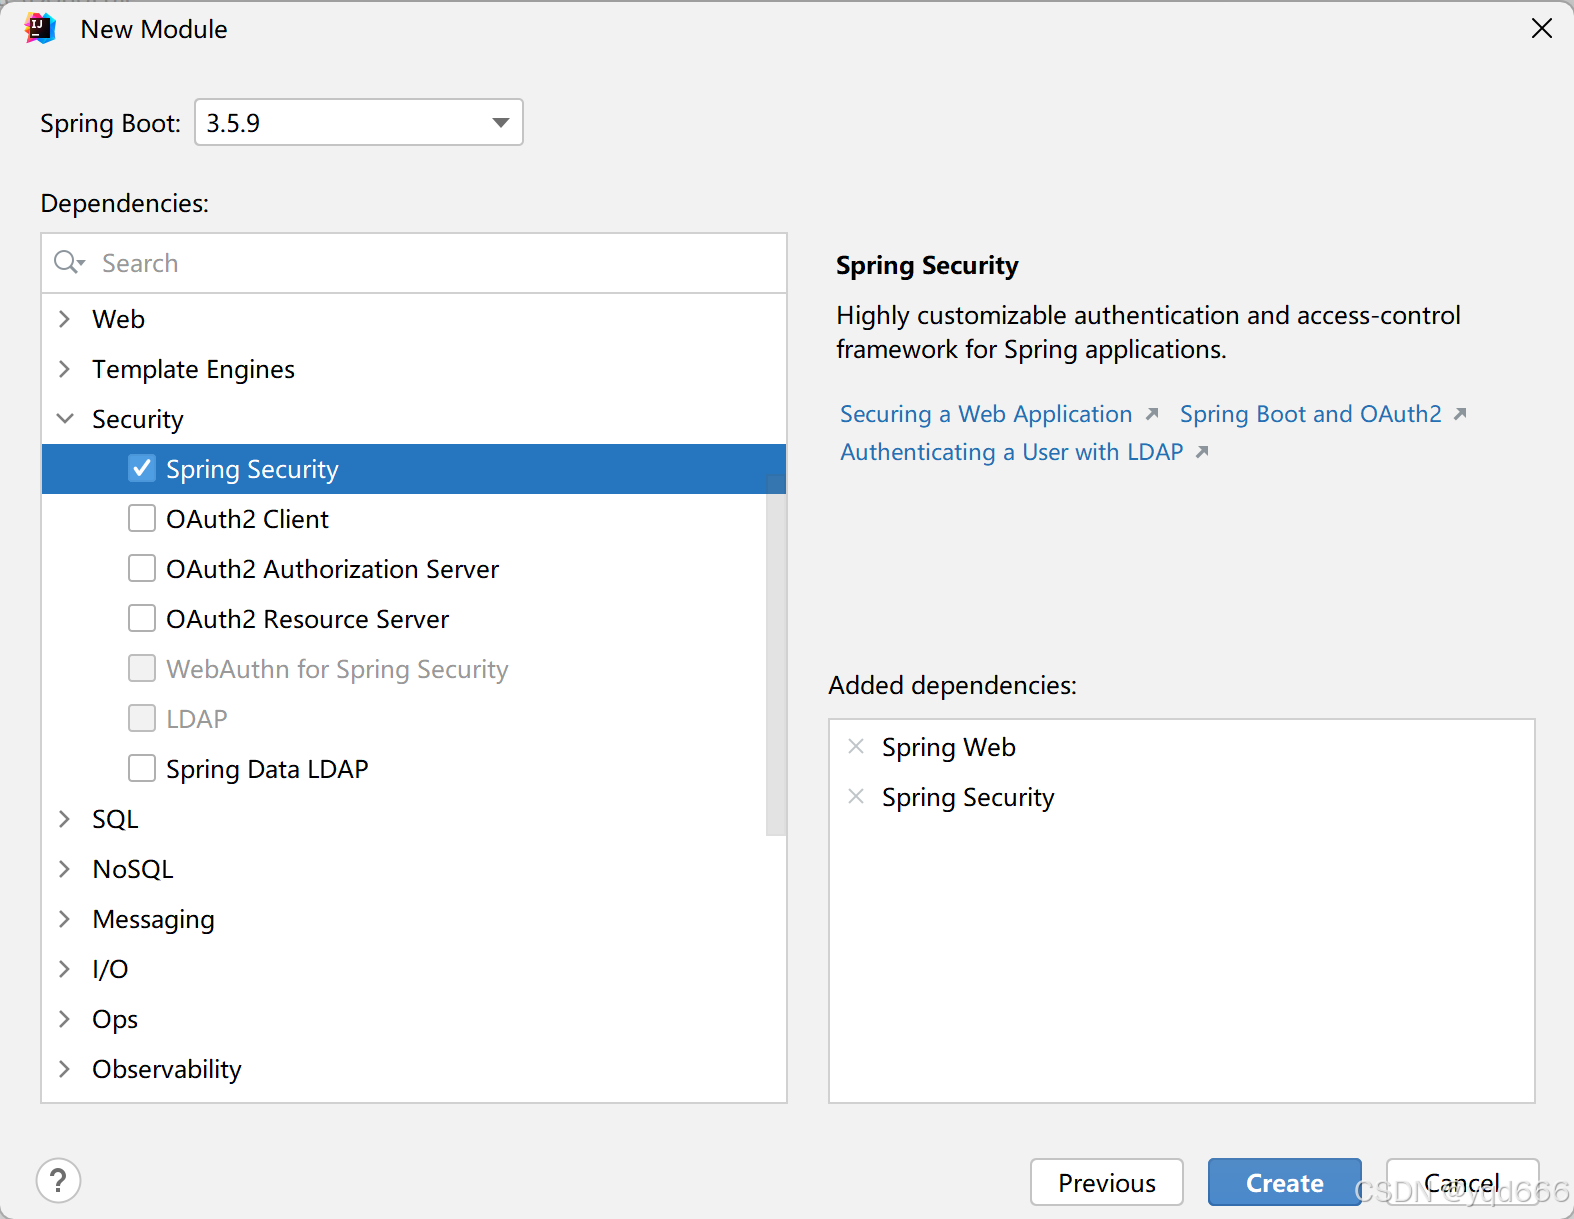Screen dimensions: 1574x1219
Task: Select the NoSQL category label
Action: click(x=133, y=869)
